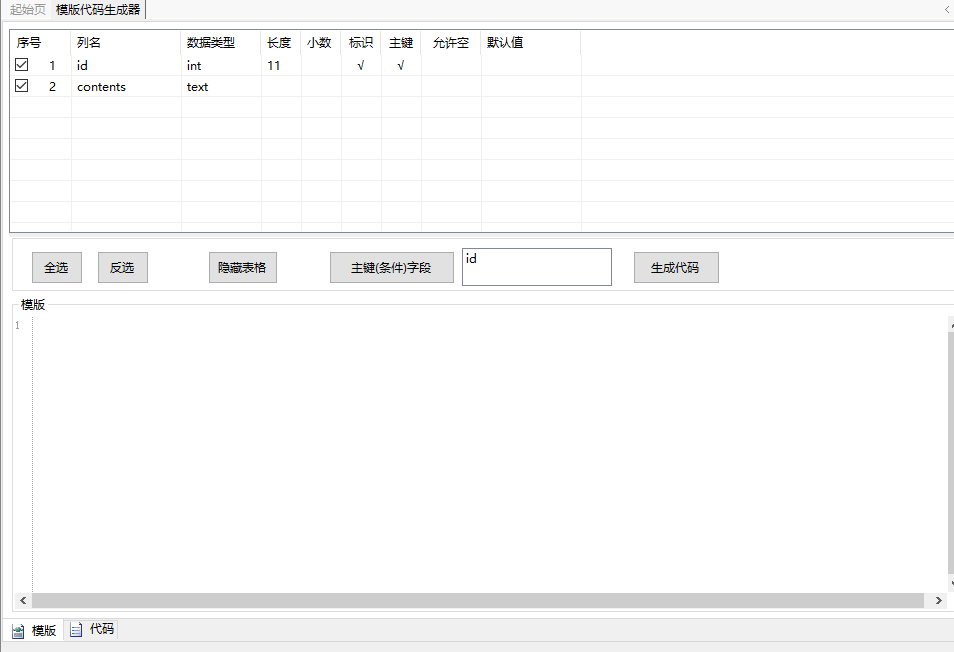Click the data type cell int
This screenshot has width=954, height=652.
point(221,65)
